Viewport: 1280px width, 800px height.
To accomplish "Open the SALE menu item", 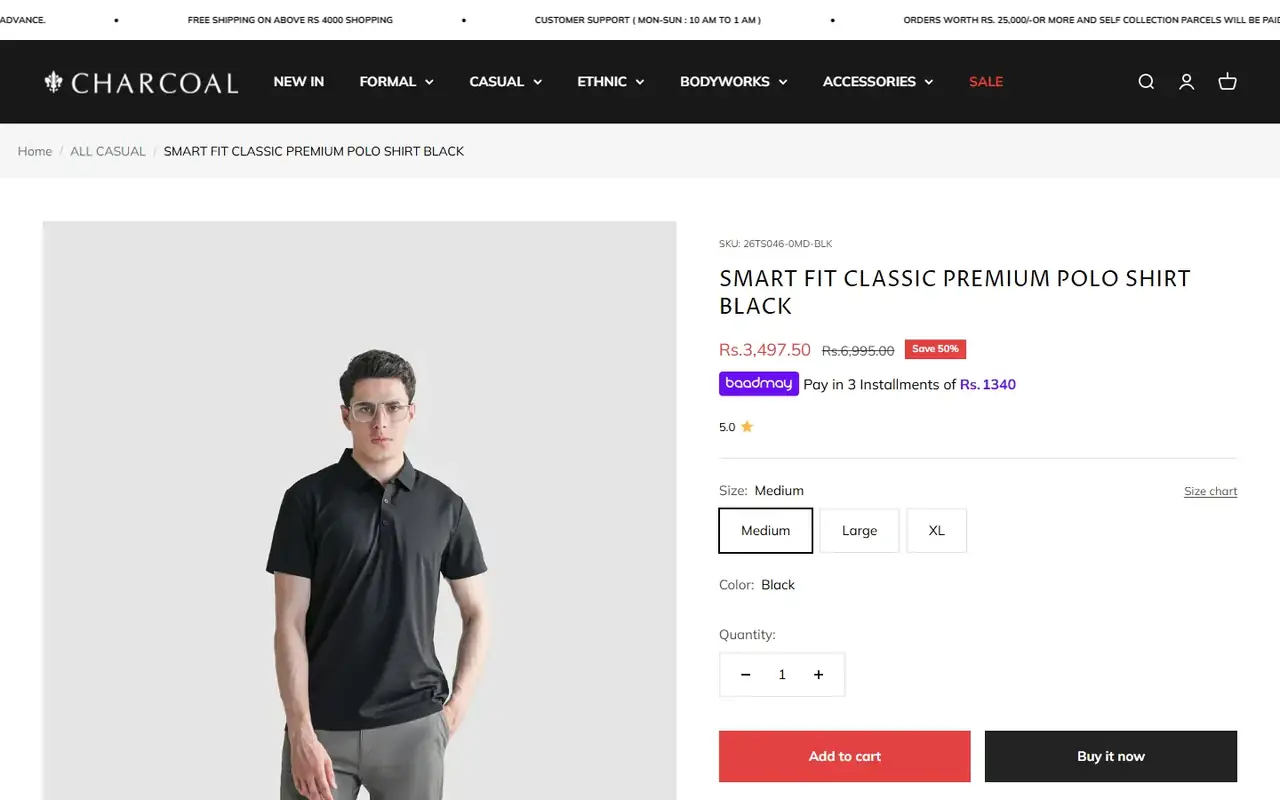I will click(986, 82).
